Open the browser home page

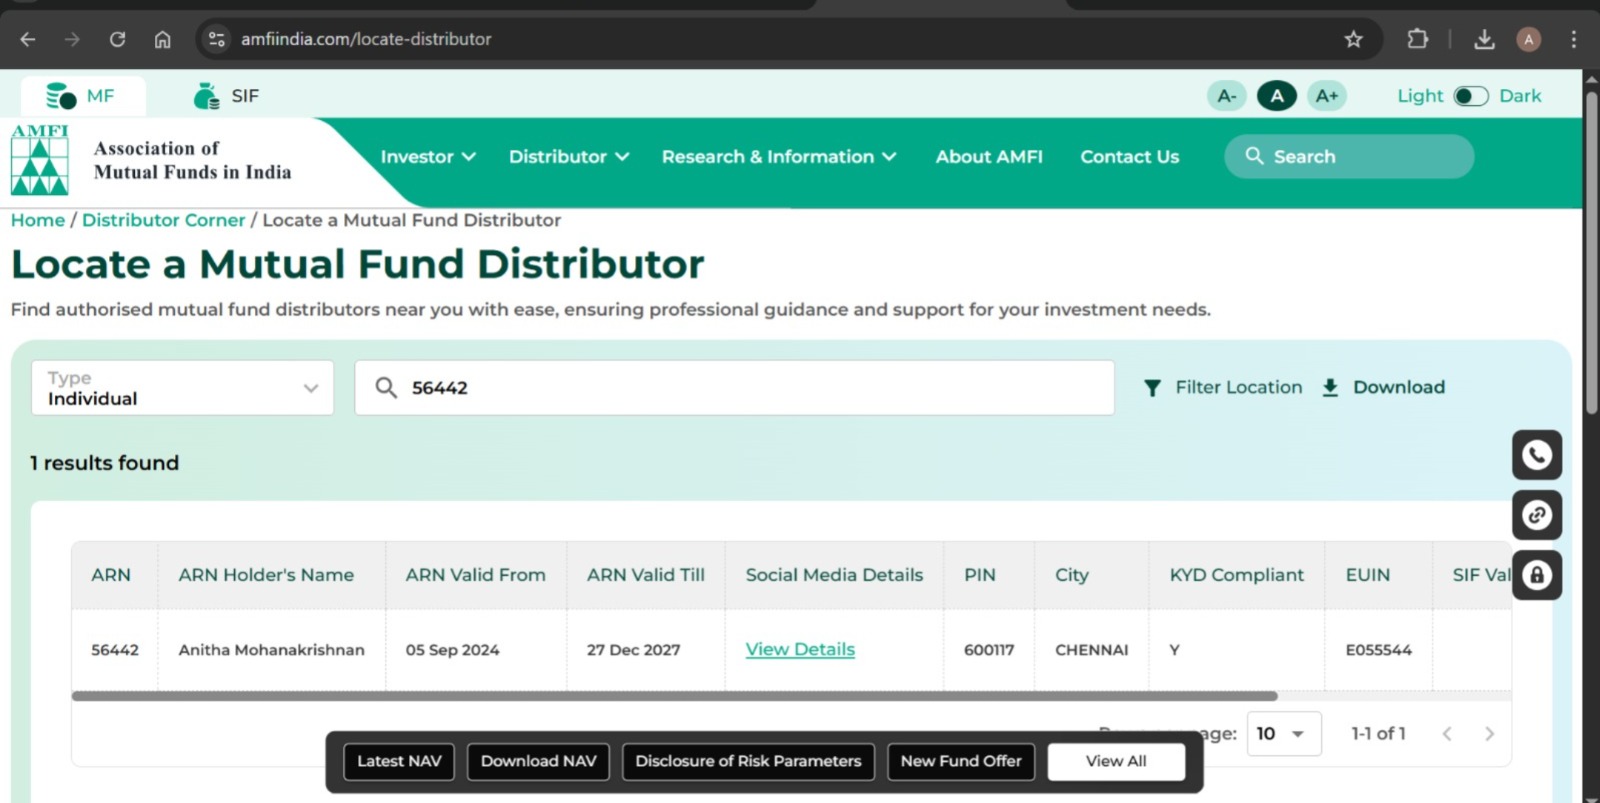click(162, 39)
